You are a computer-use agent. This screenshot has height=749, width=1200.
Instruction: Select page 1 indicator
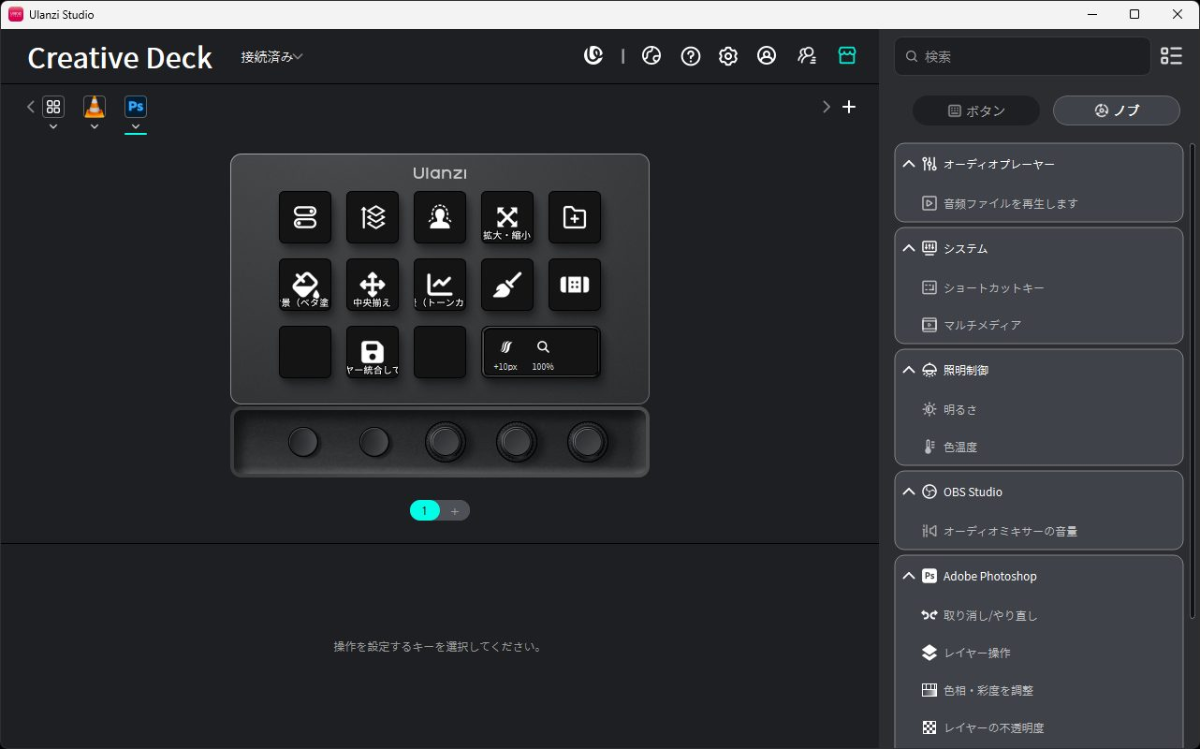(x=424, y=511)
